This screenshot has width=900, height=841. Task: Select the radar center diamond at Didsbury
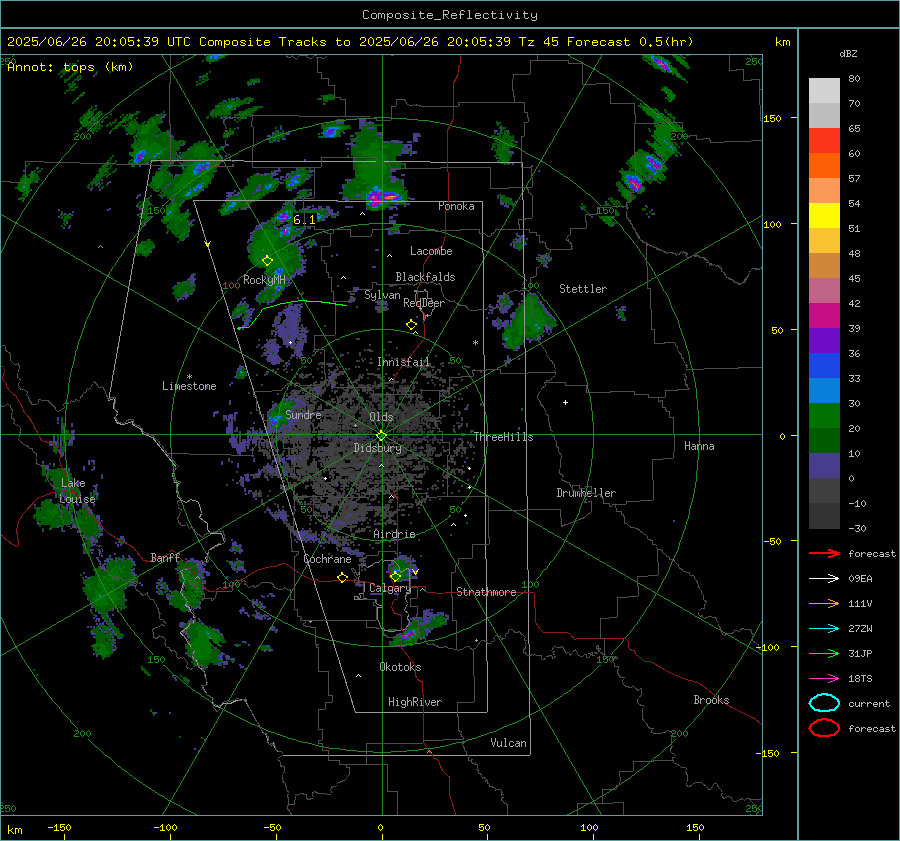381,435
